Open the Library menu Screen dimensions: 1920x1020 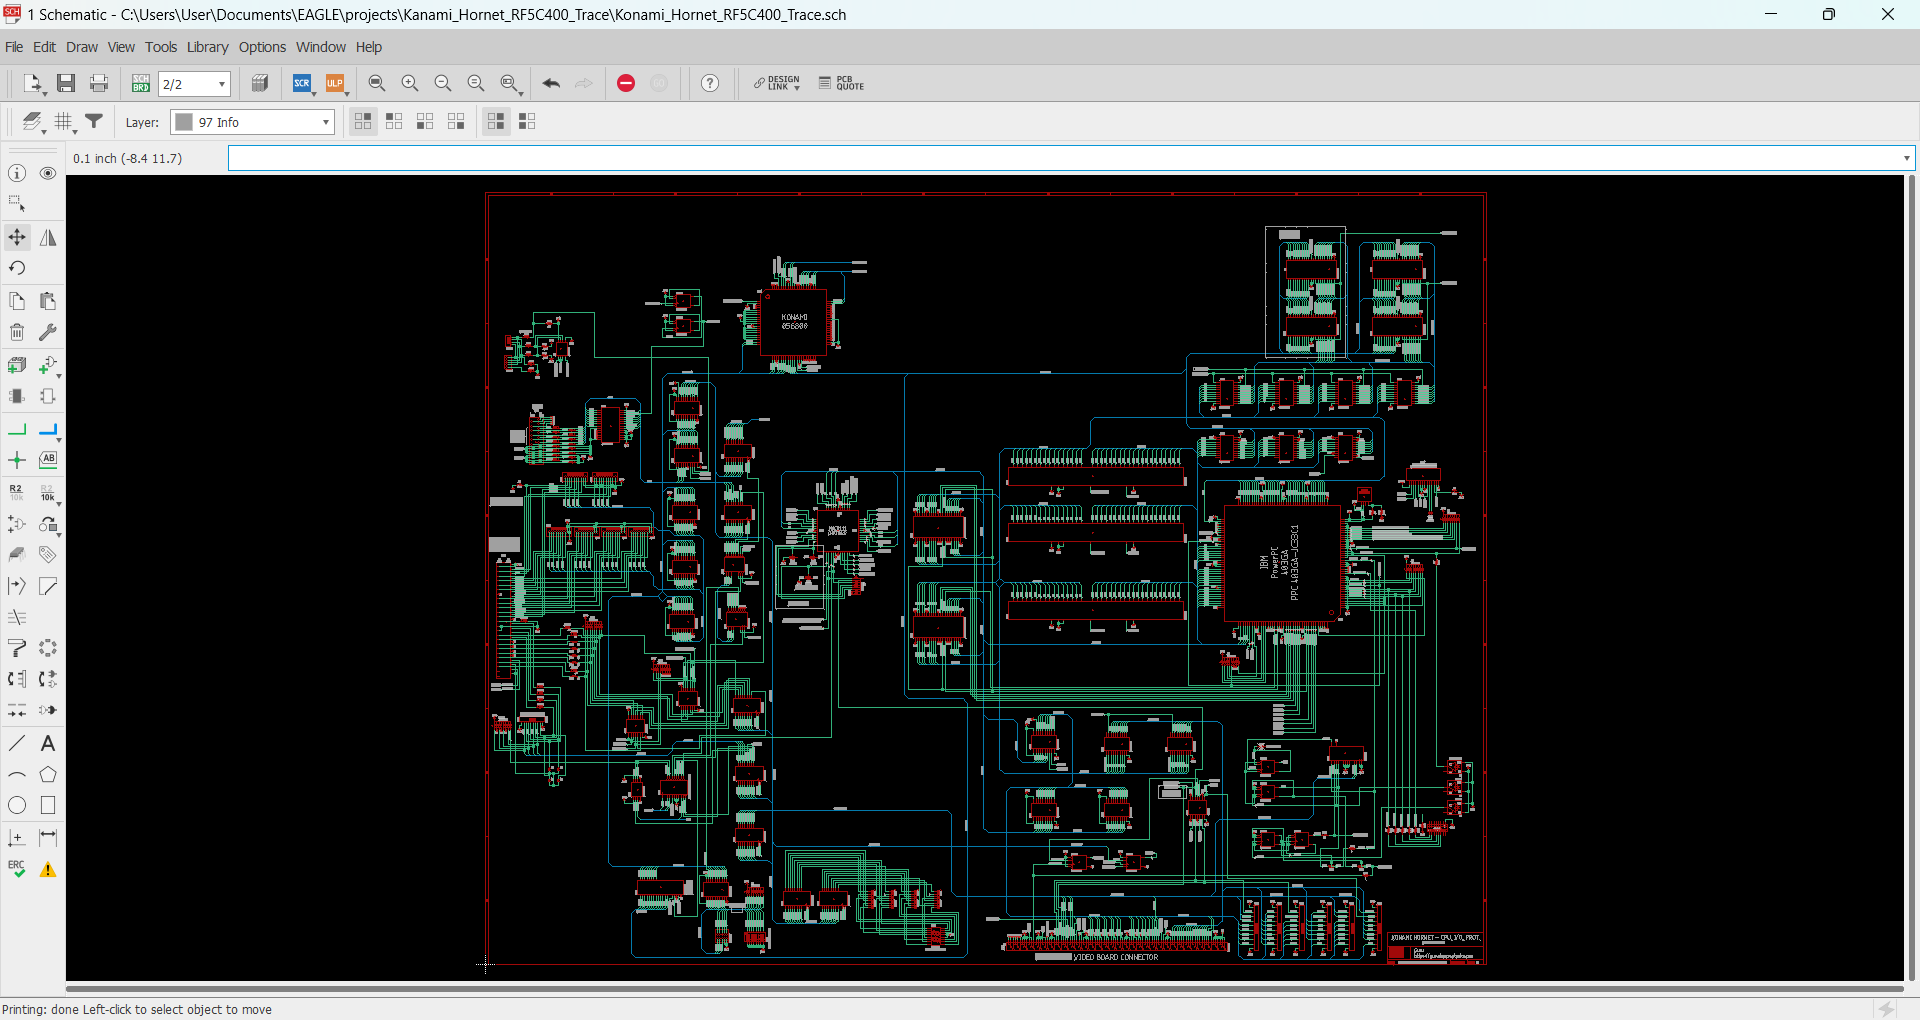pyautogui.click(x=207, y=47)
